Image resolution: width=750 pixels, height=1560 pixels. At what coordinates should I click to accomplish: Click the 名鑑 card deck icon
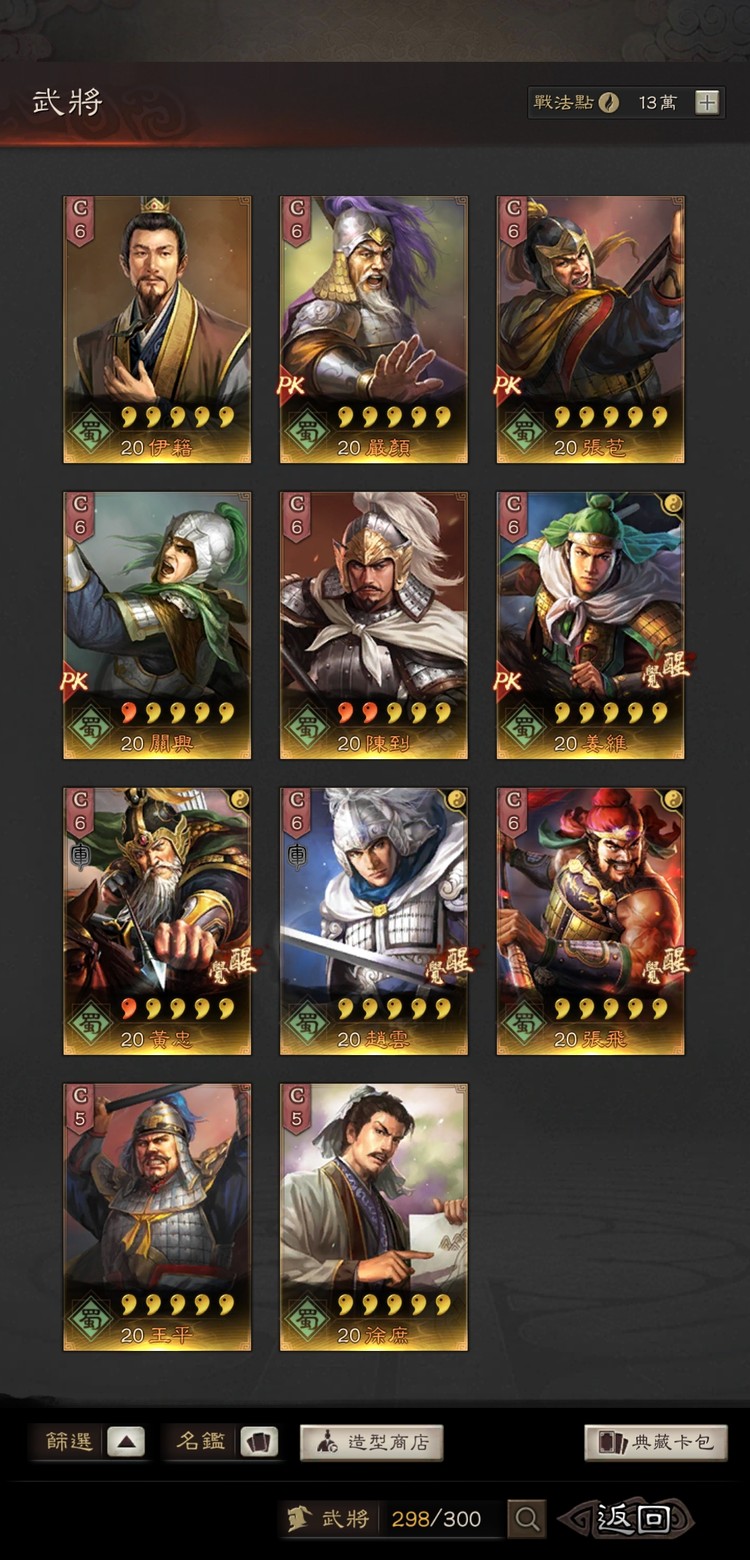click(x=260, y=1442)
